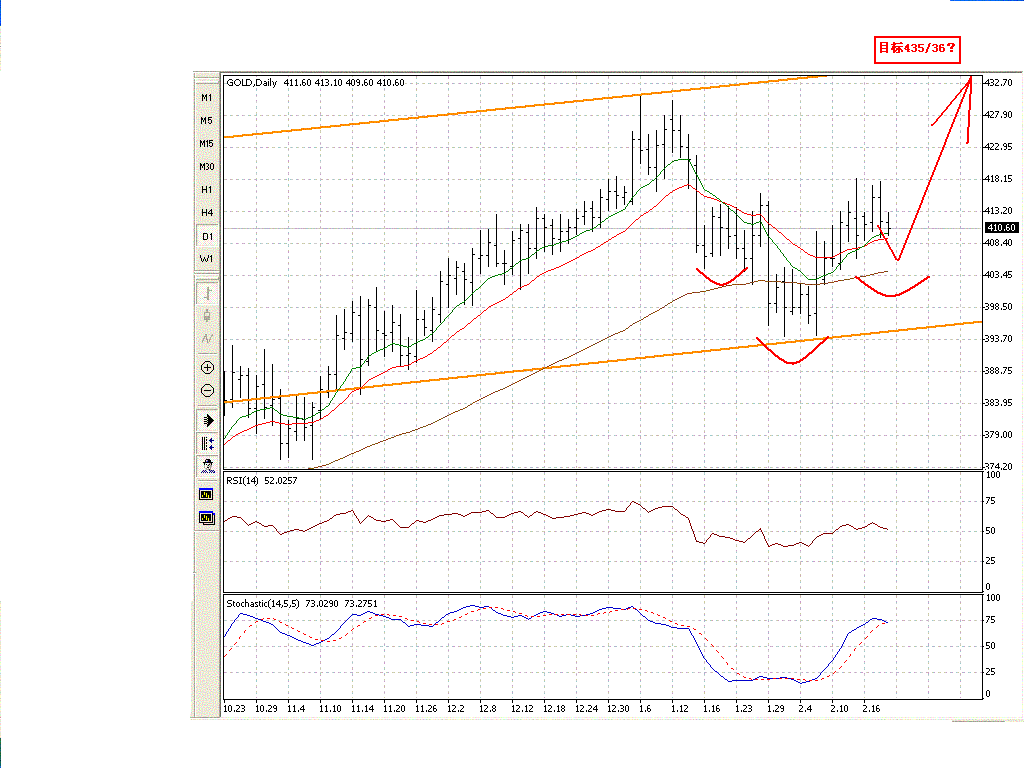Click the current price tag 410.60
This screenshot has height=768, width=1024.
tap(1001, 227)
